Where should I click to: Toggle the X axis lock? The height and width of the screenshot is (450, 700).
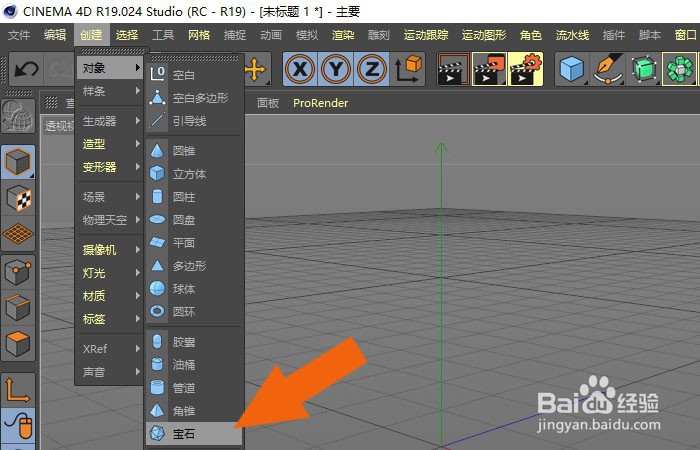pyautogui.click(x=300, y=69)
